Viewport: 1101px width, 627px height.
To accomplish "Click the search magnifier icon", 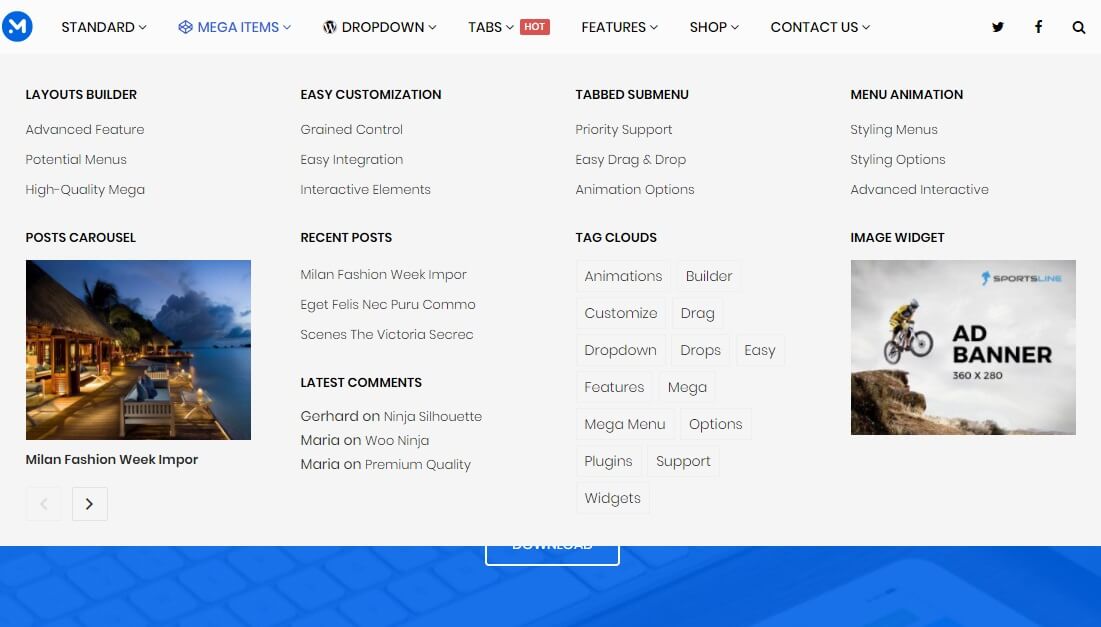I will 1078,27.
